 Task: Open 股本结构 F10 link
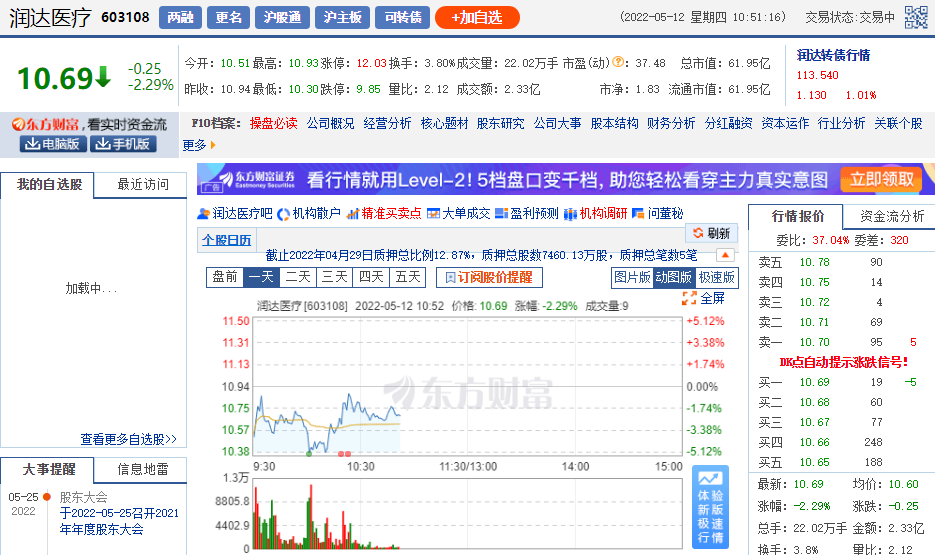[615, 123]
